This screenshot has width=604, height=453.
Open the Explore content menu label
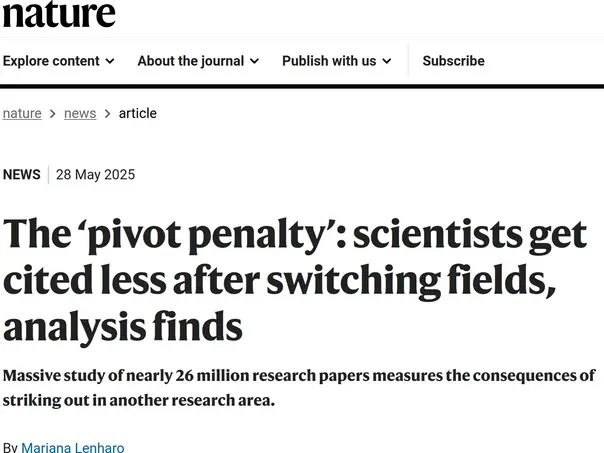[51, 61]
